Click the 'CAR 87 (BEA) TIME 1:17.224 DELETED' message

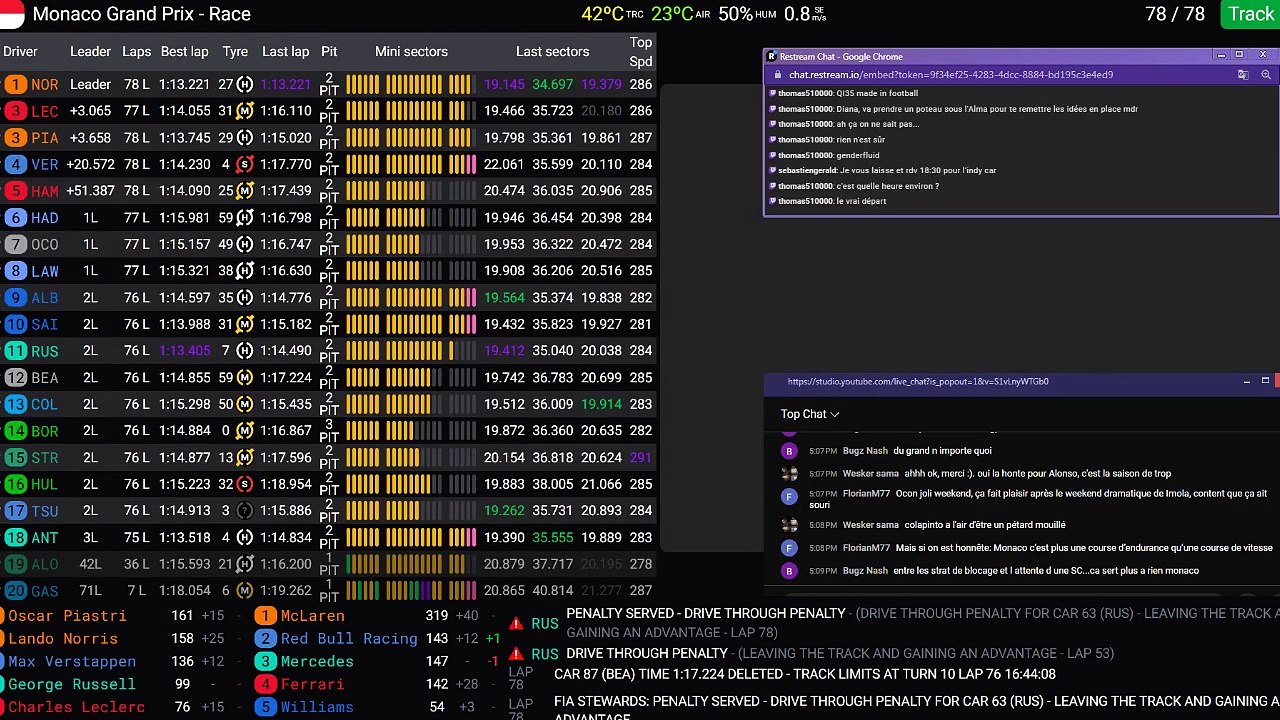[805, 674]
